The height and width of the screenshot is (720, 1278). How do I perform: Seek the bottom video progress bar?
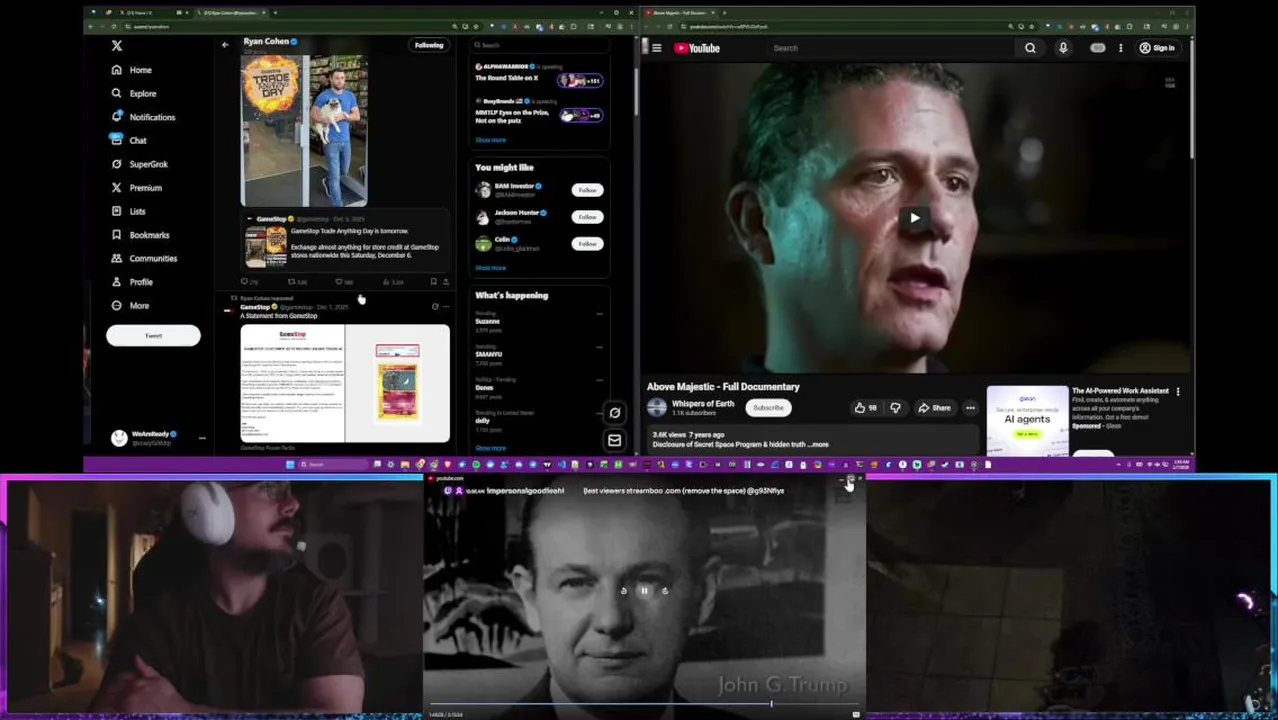[644, 703]
